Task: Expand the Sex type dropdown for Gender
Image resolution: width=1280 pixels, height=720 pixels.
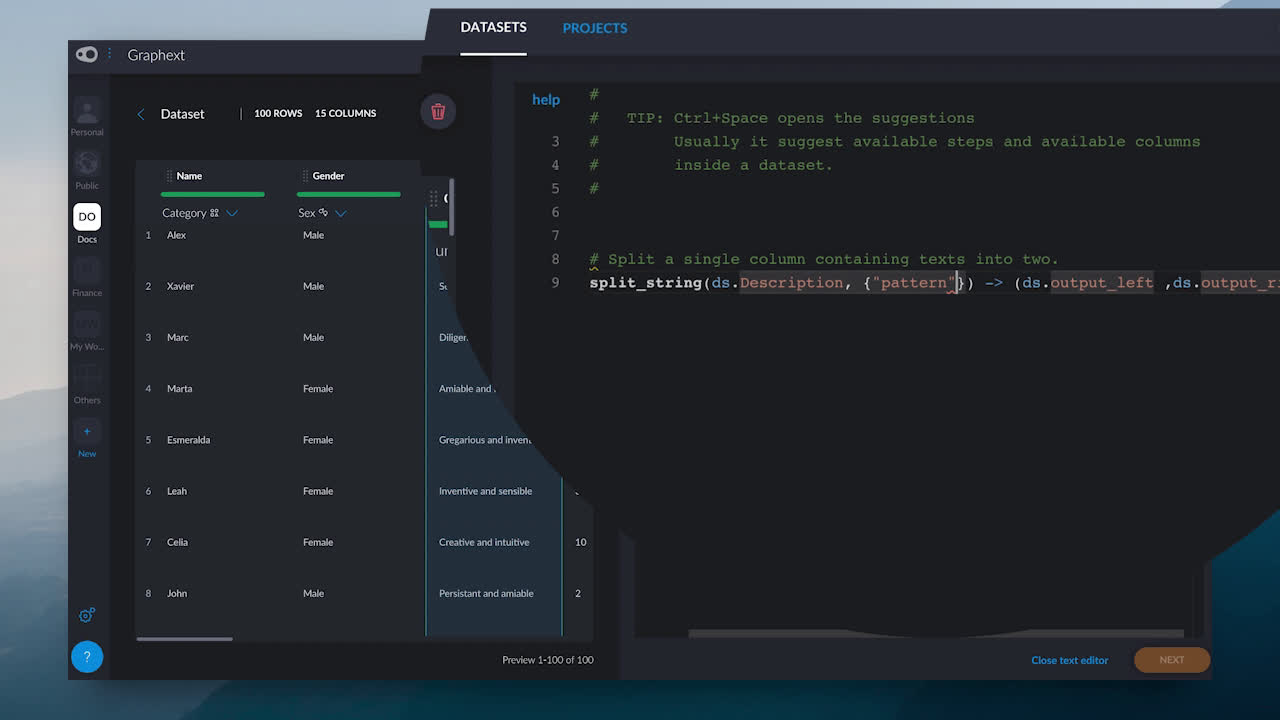Action: coord(341,213)
